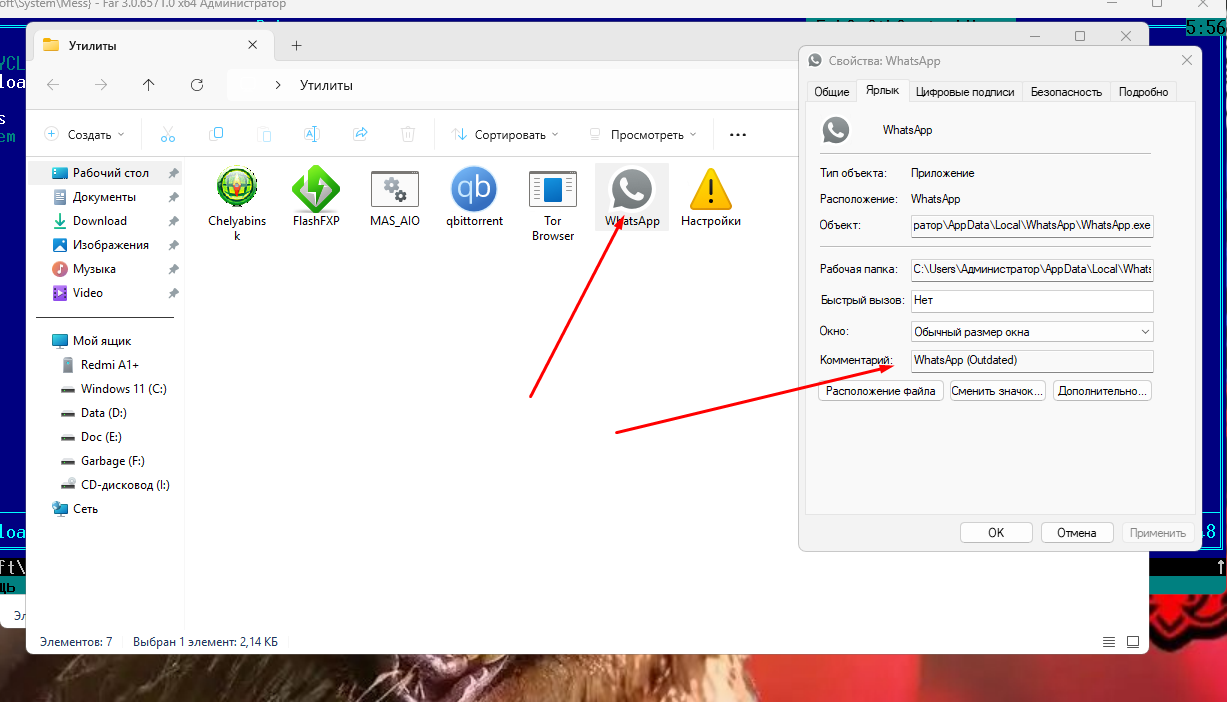Select the Chelyabinsk shortcut icon
1227x702 pixels.
tap(237, 188)
